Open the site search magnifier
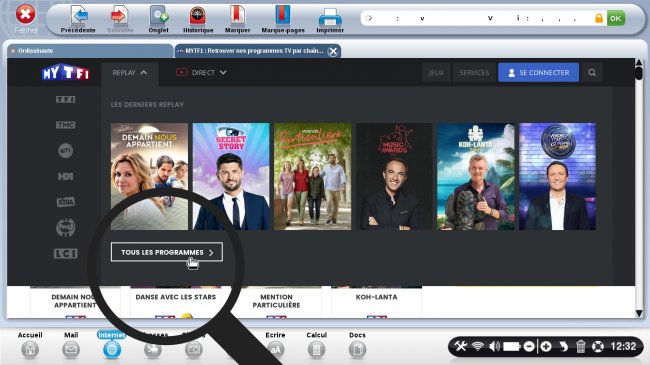Viewport: 650px width, 365px height. pyautogui.click(x=592, y=73)
